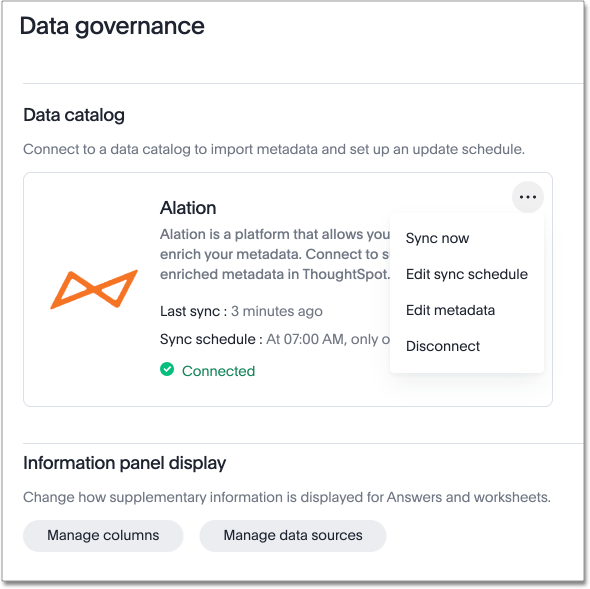Click the Last sync time value
Viewport: 590px width, 589px height.
pyautogui.click(x=277, y=311)
